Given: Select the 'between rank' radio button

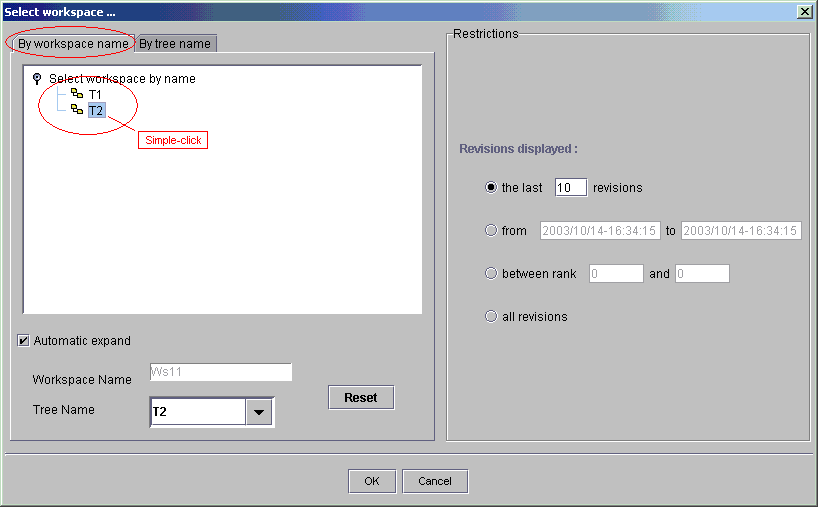Looking at the screenshot, I should click(x=491, y=273).
